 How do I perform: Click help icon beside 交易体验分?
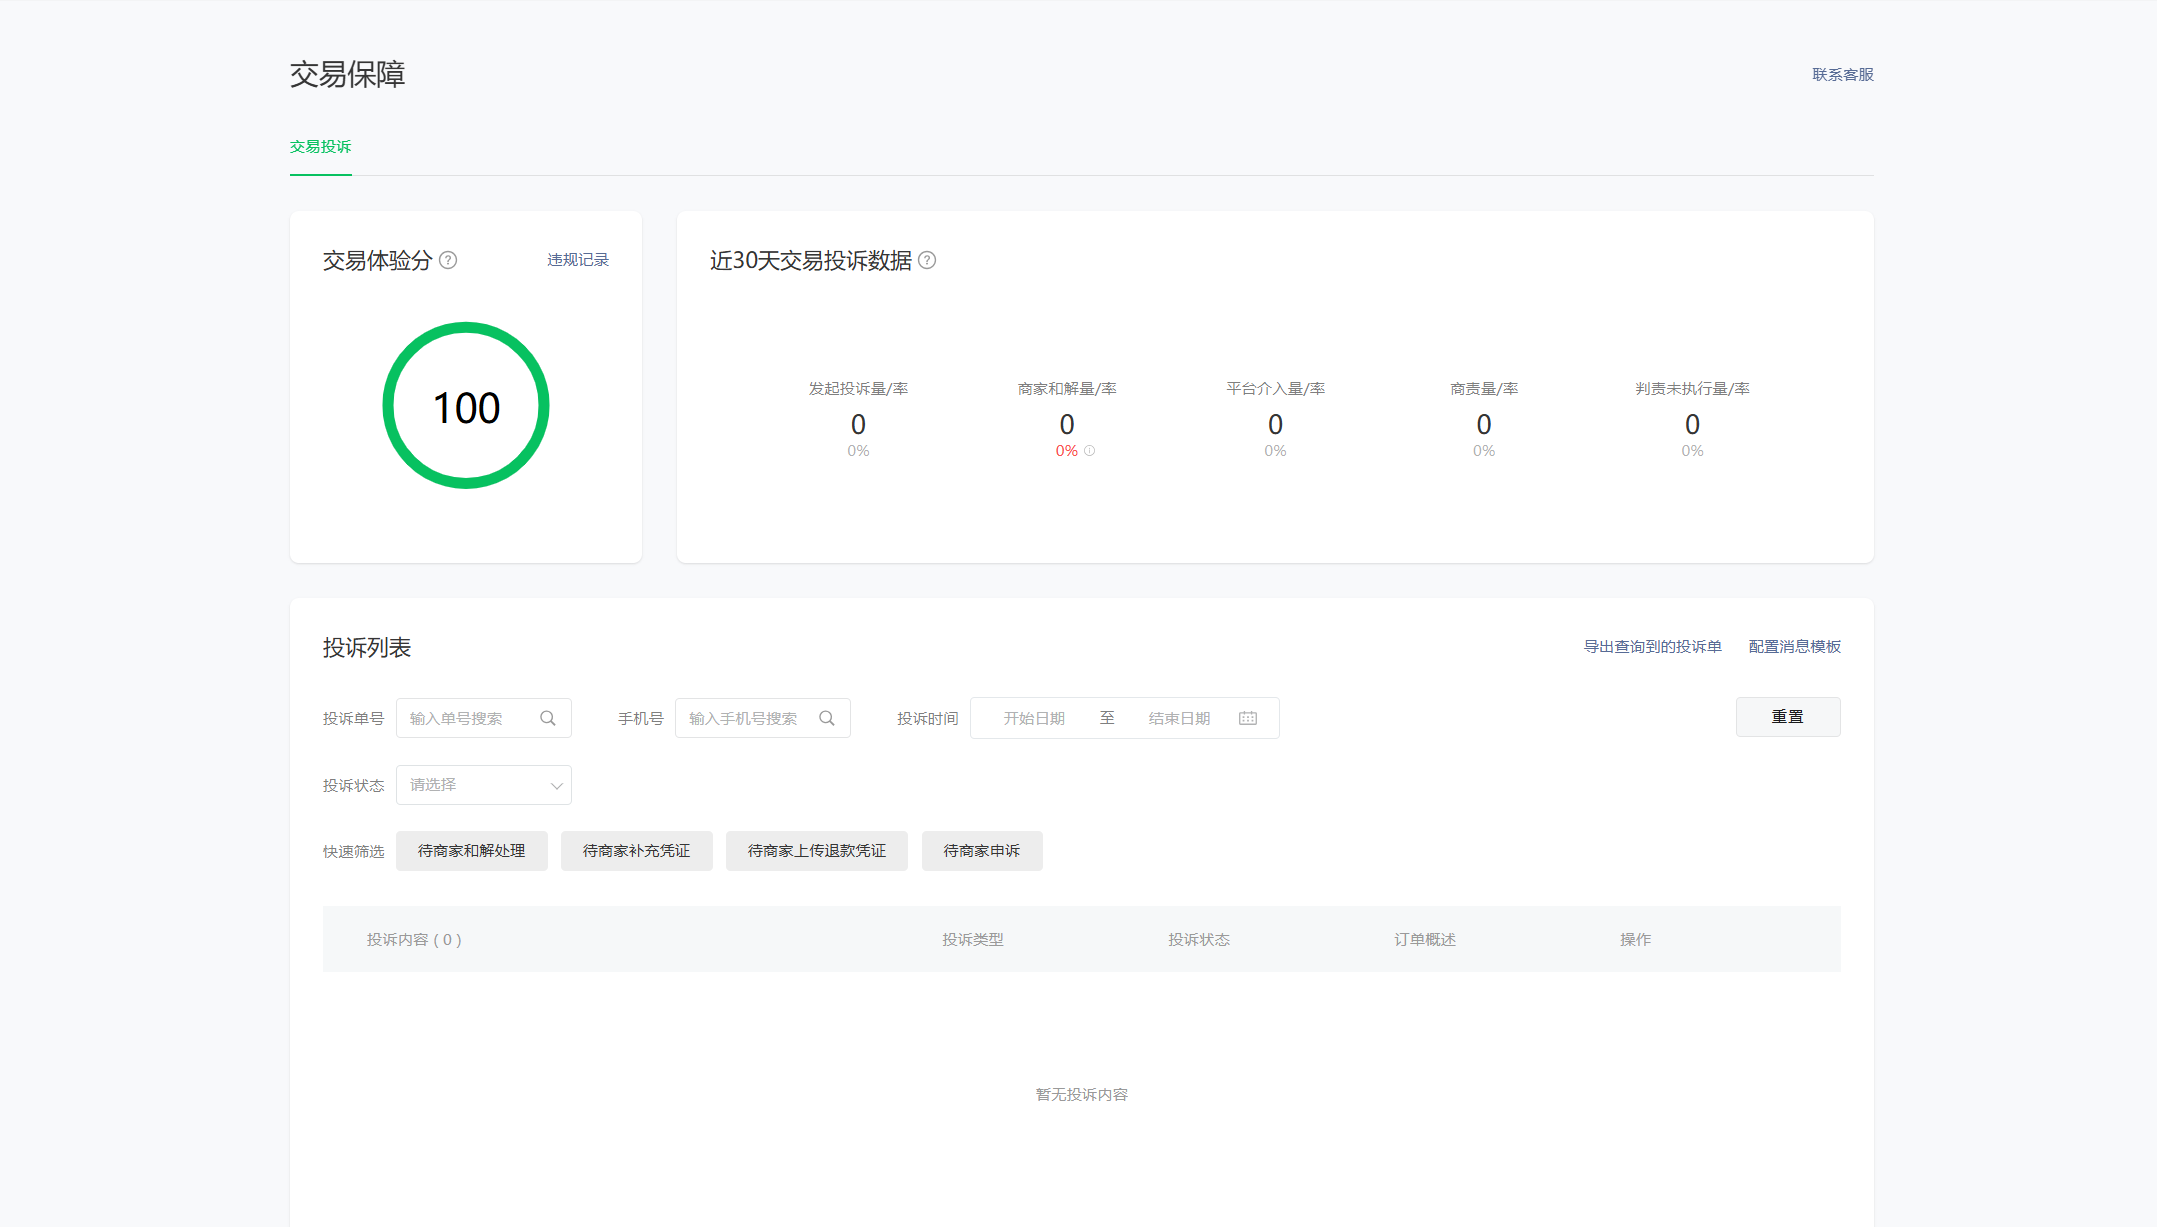coord(448,260)
